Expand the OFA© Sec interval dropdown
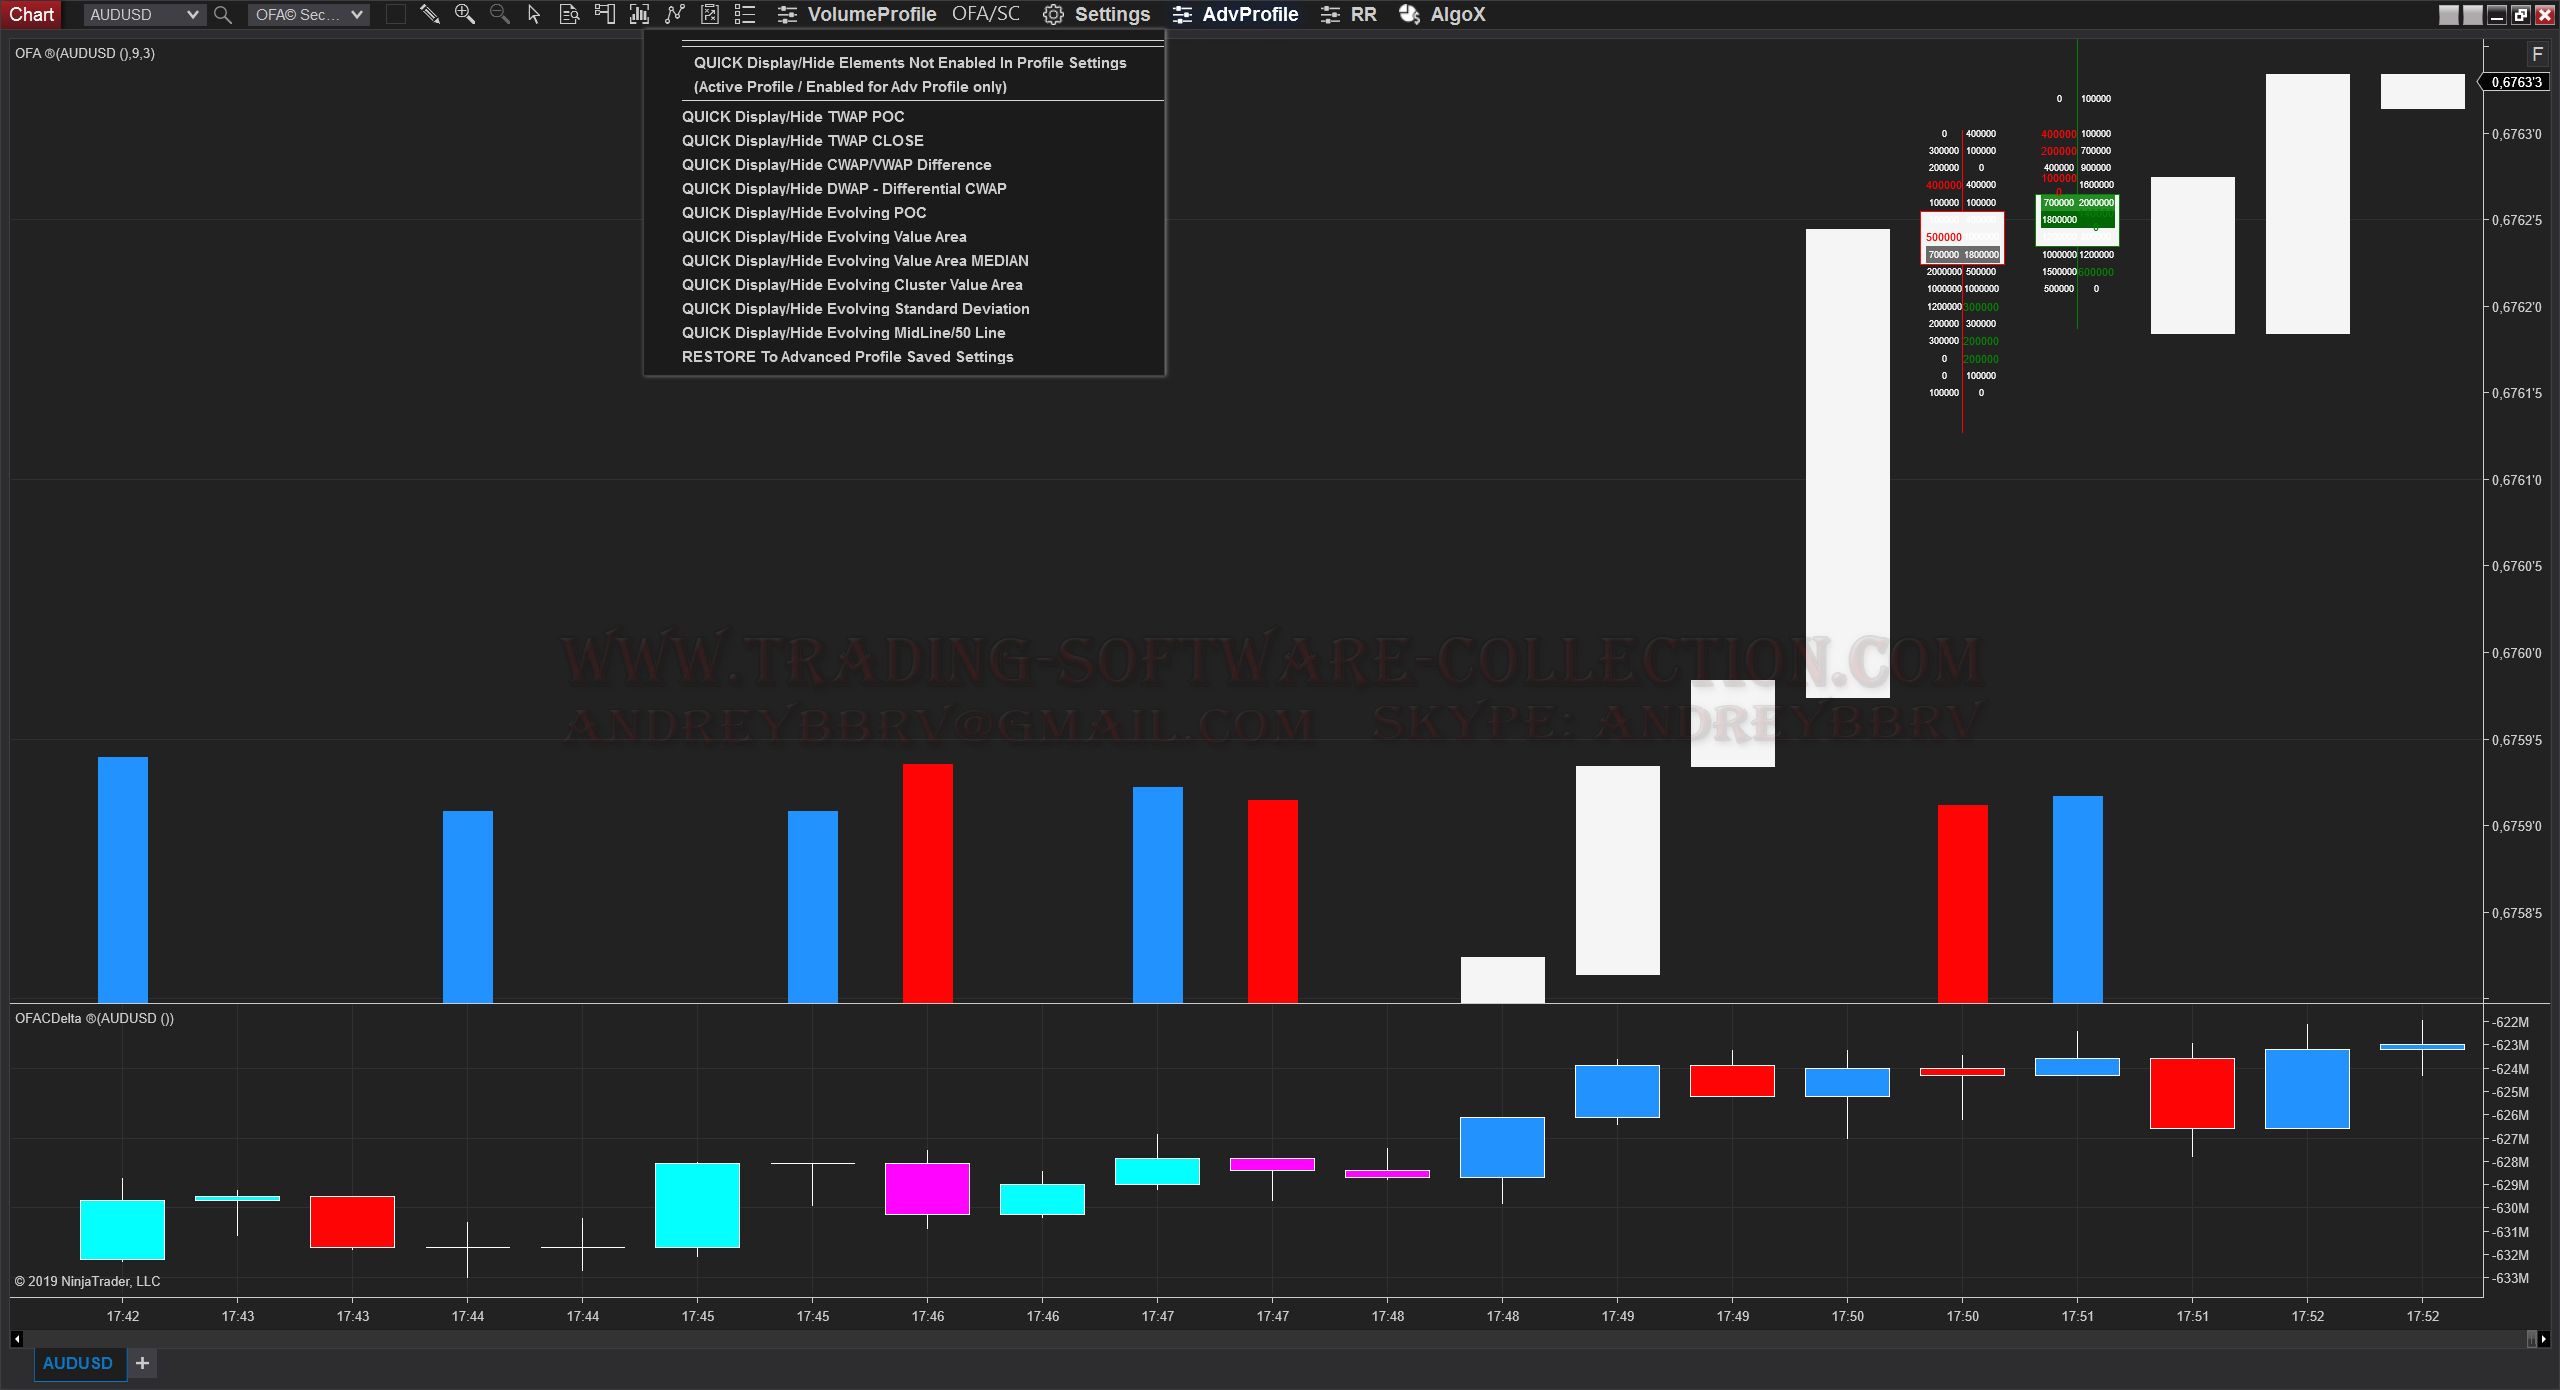This screenshot has height=1390, width=2560. [x=308, y=15]
